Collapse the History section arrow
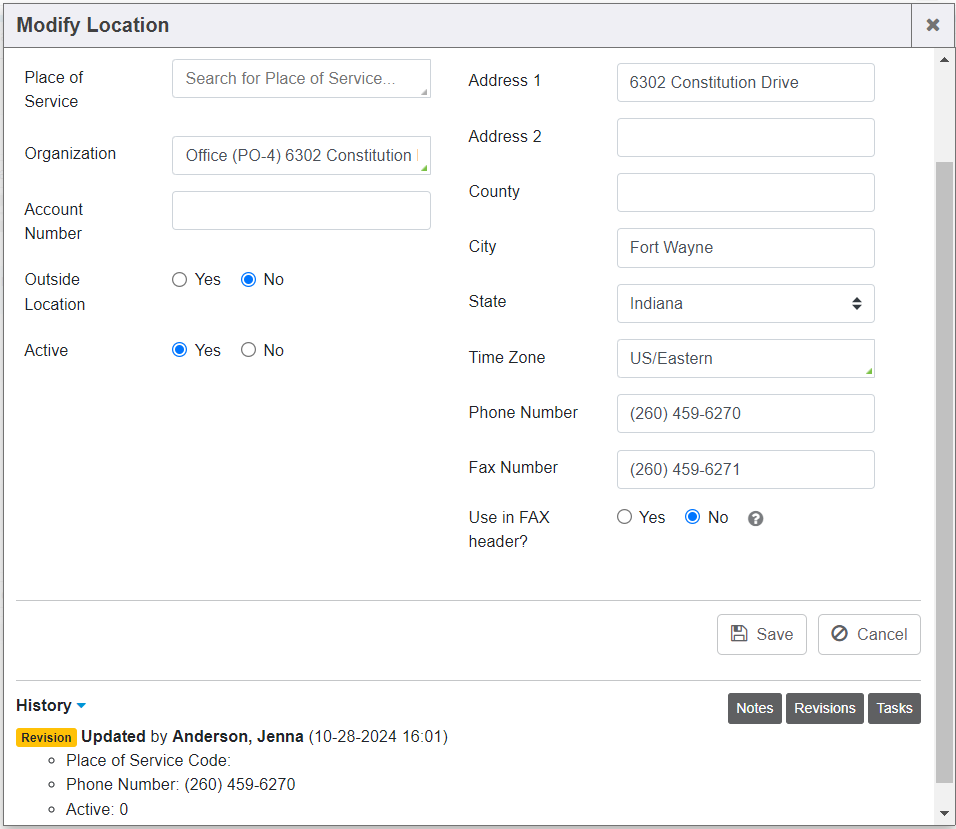Viewport: 956px width, 829px height. (81, 706)
